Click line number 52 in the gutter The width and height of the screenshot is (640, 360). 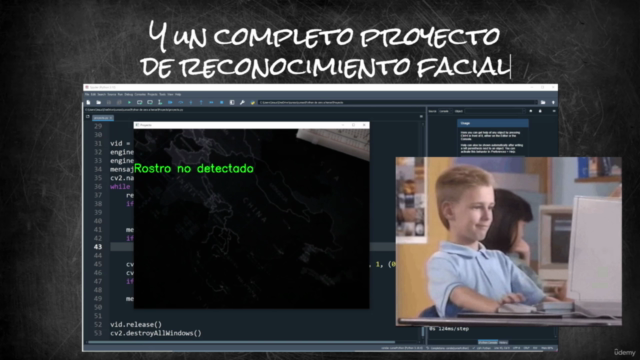coord(98,324)
